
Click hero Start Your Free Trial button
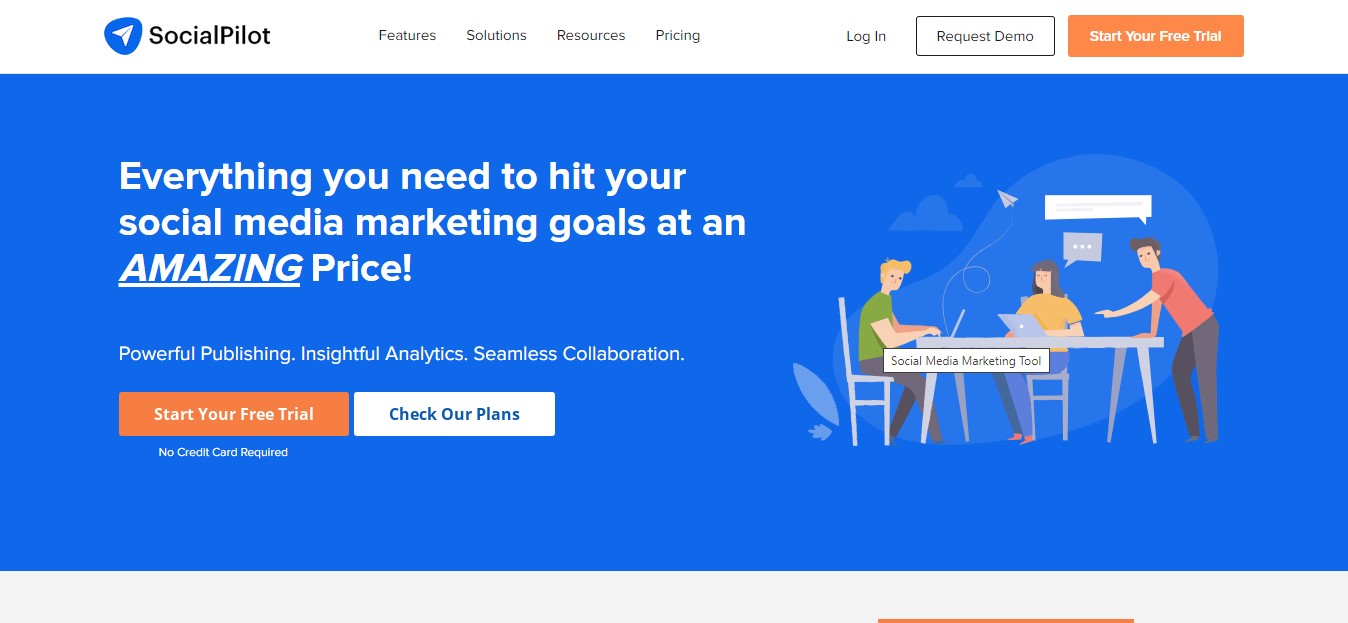[233, 414]
